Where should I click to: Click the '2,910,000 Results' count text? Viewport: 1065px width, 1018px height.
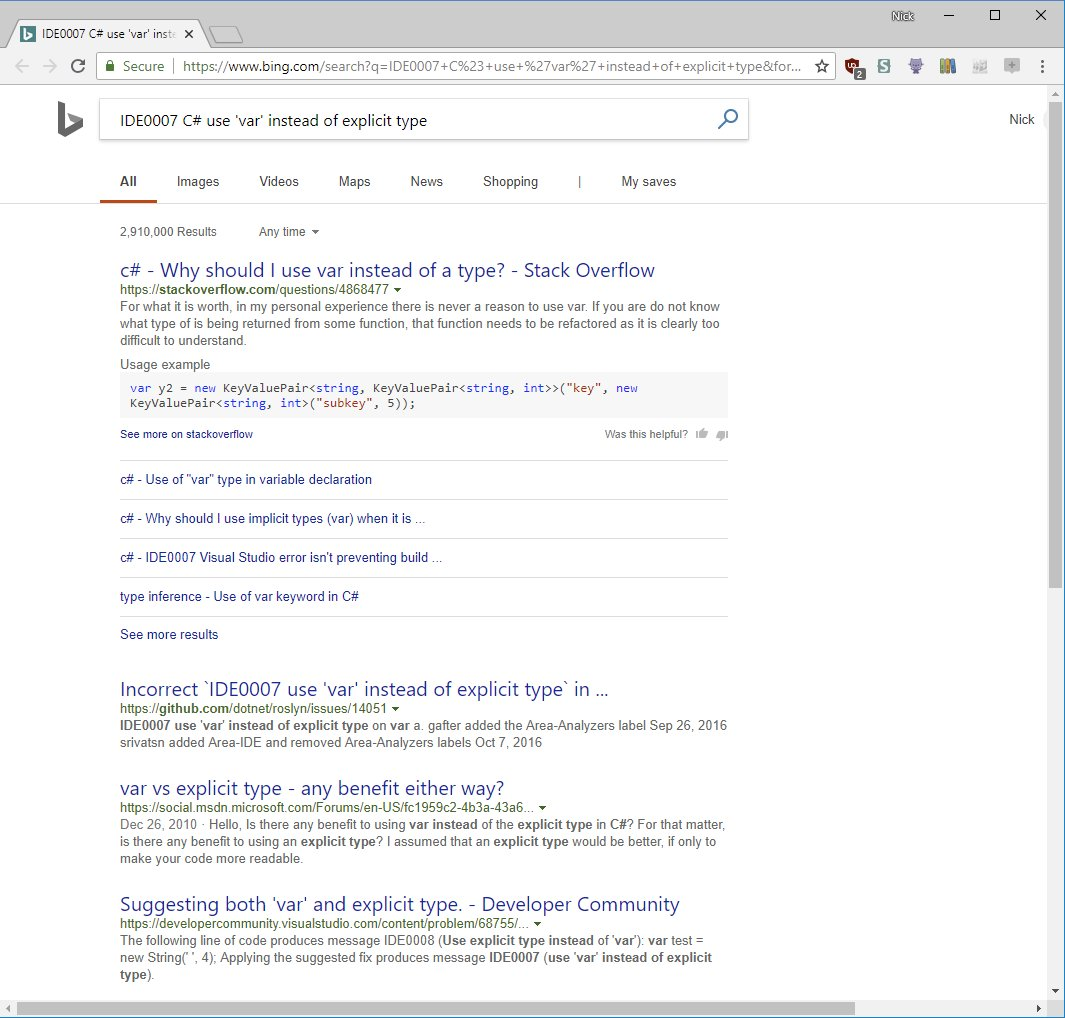click(168, 232)
